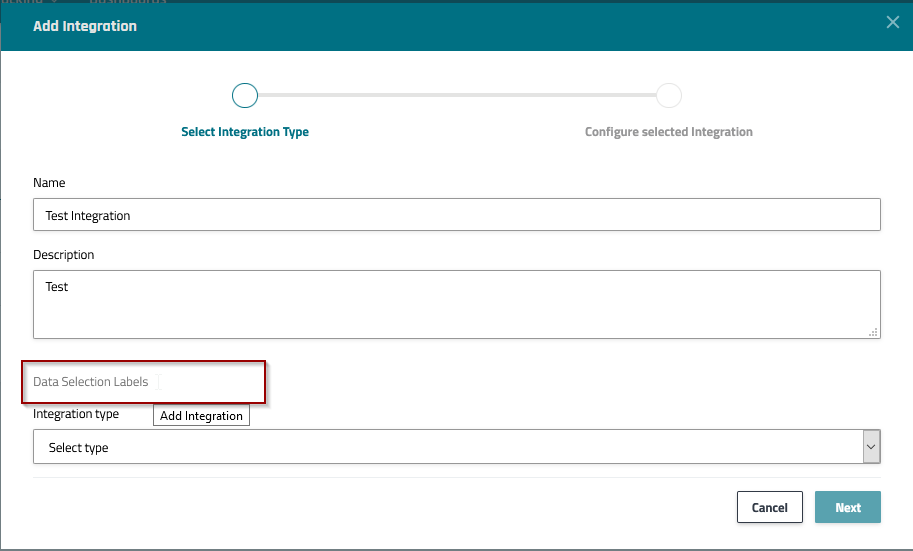Click Next to continue the wizard
This screenshot has width=913, height=551.
point(847,507)
